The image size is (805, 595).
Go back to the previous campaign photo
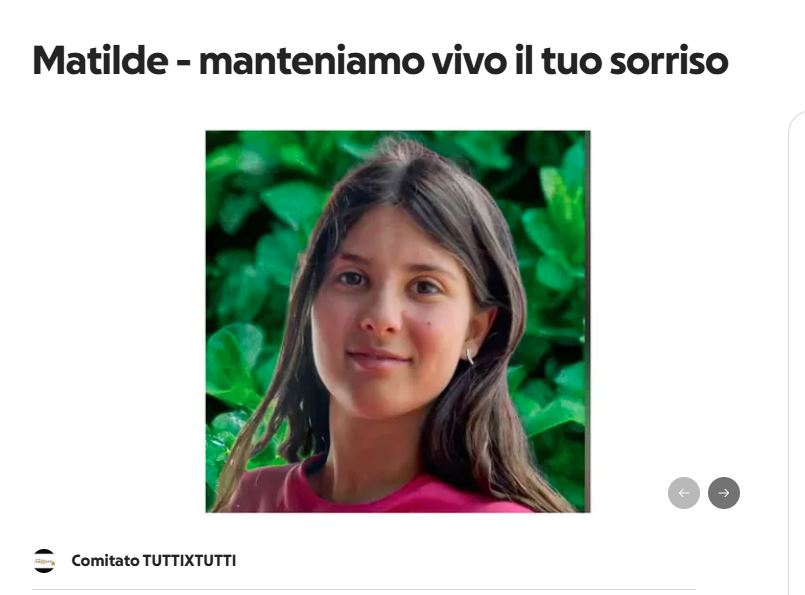click(x=683, y=493)
